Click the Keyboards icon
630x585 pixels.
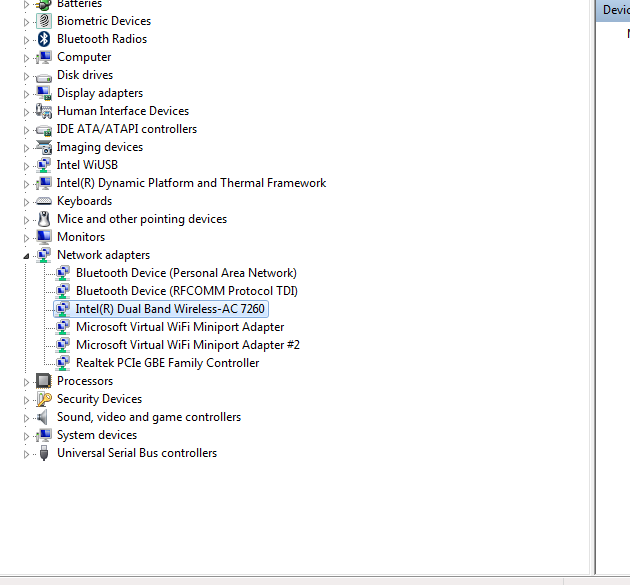pyautogui.click(x=44, y=201)
